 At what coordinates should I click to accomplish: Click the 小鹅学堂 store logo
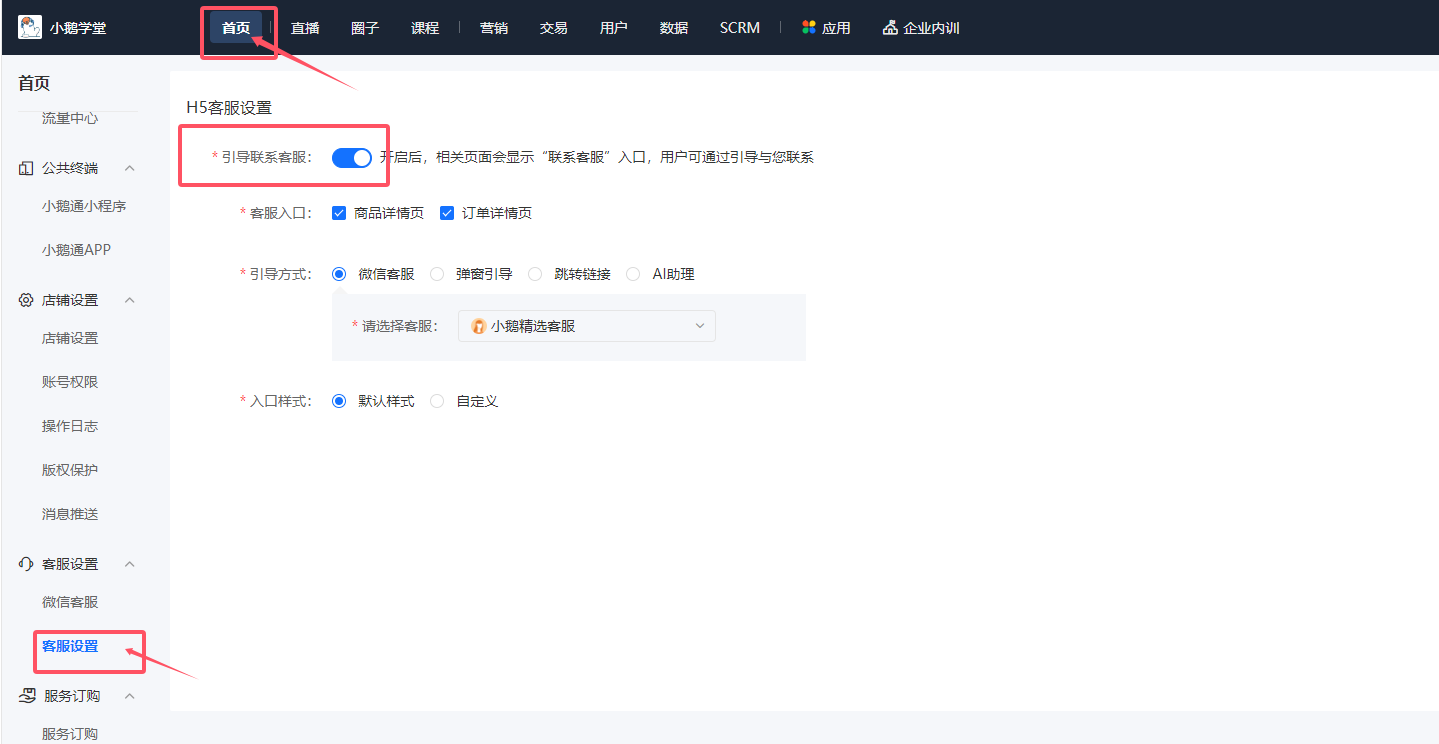tap(29, 27)
